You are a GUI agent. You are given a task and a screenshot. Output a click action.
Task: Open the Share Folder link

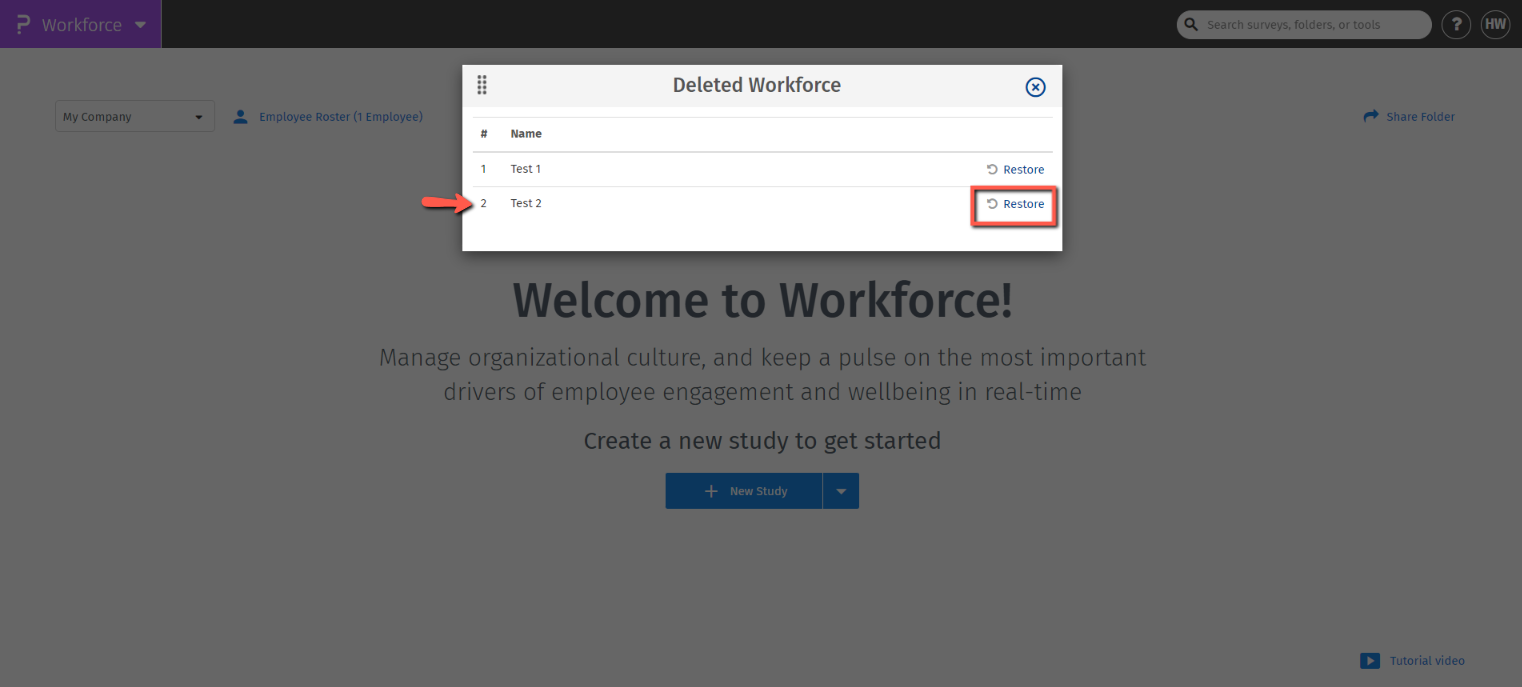click(1420, 117)
